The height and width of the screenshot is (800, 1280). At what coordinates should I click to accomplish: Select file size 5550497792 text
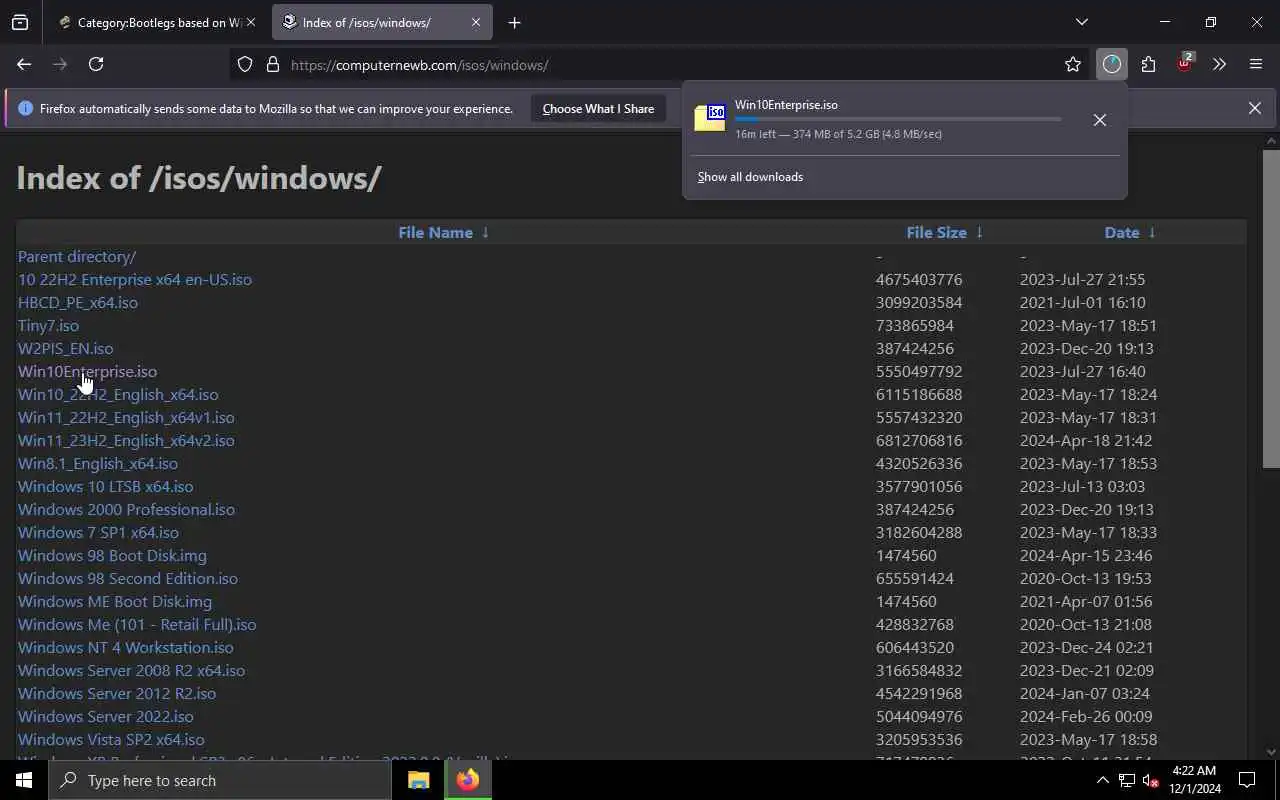919,372
